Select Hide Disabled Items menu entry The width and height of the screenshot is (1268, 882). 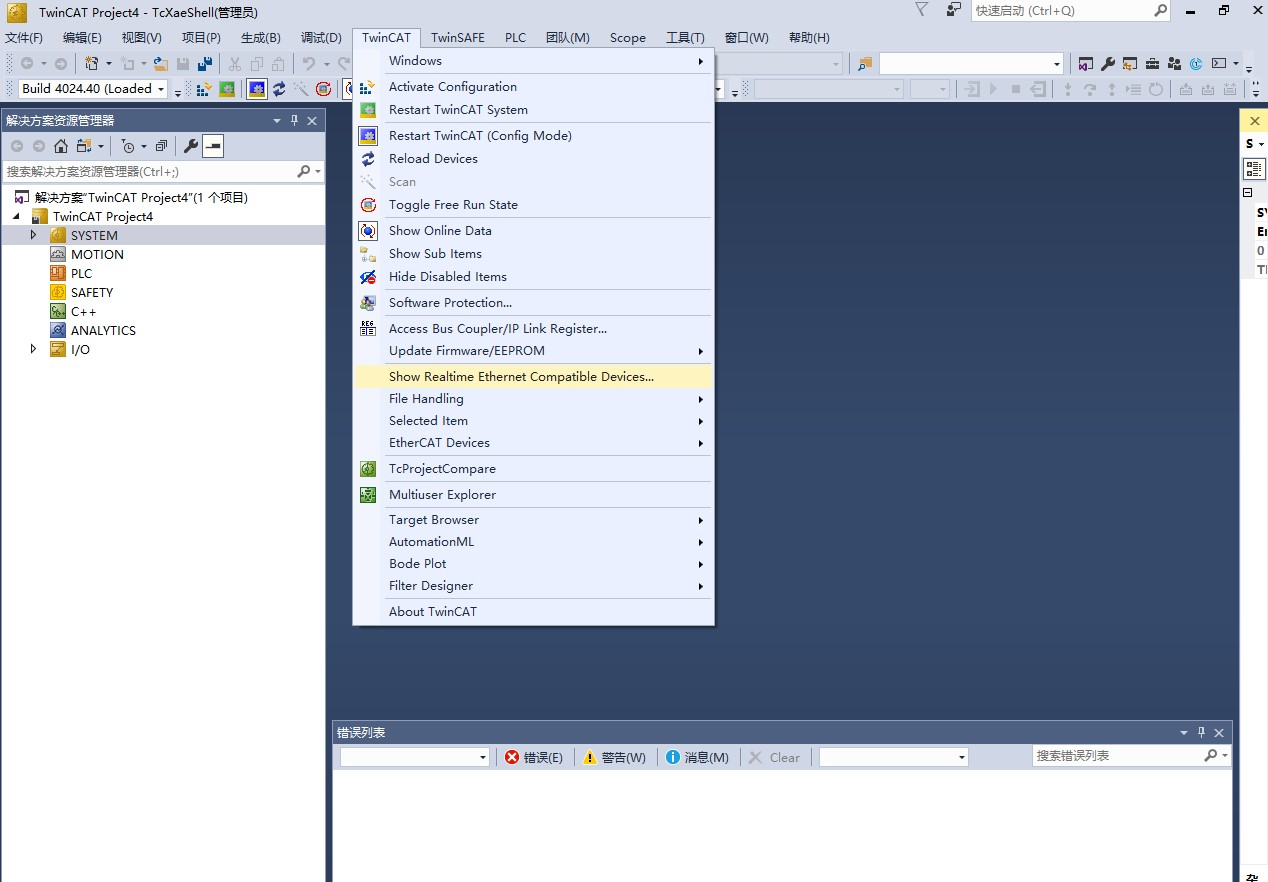click(534, 277)
